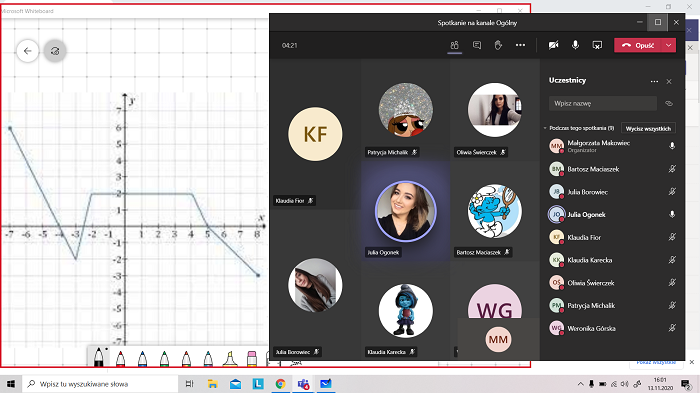Select the yellow highlighter tool
Screen dimensions: 700x393
click(x=230, y=359)
